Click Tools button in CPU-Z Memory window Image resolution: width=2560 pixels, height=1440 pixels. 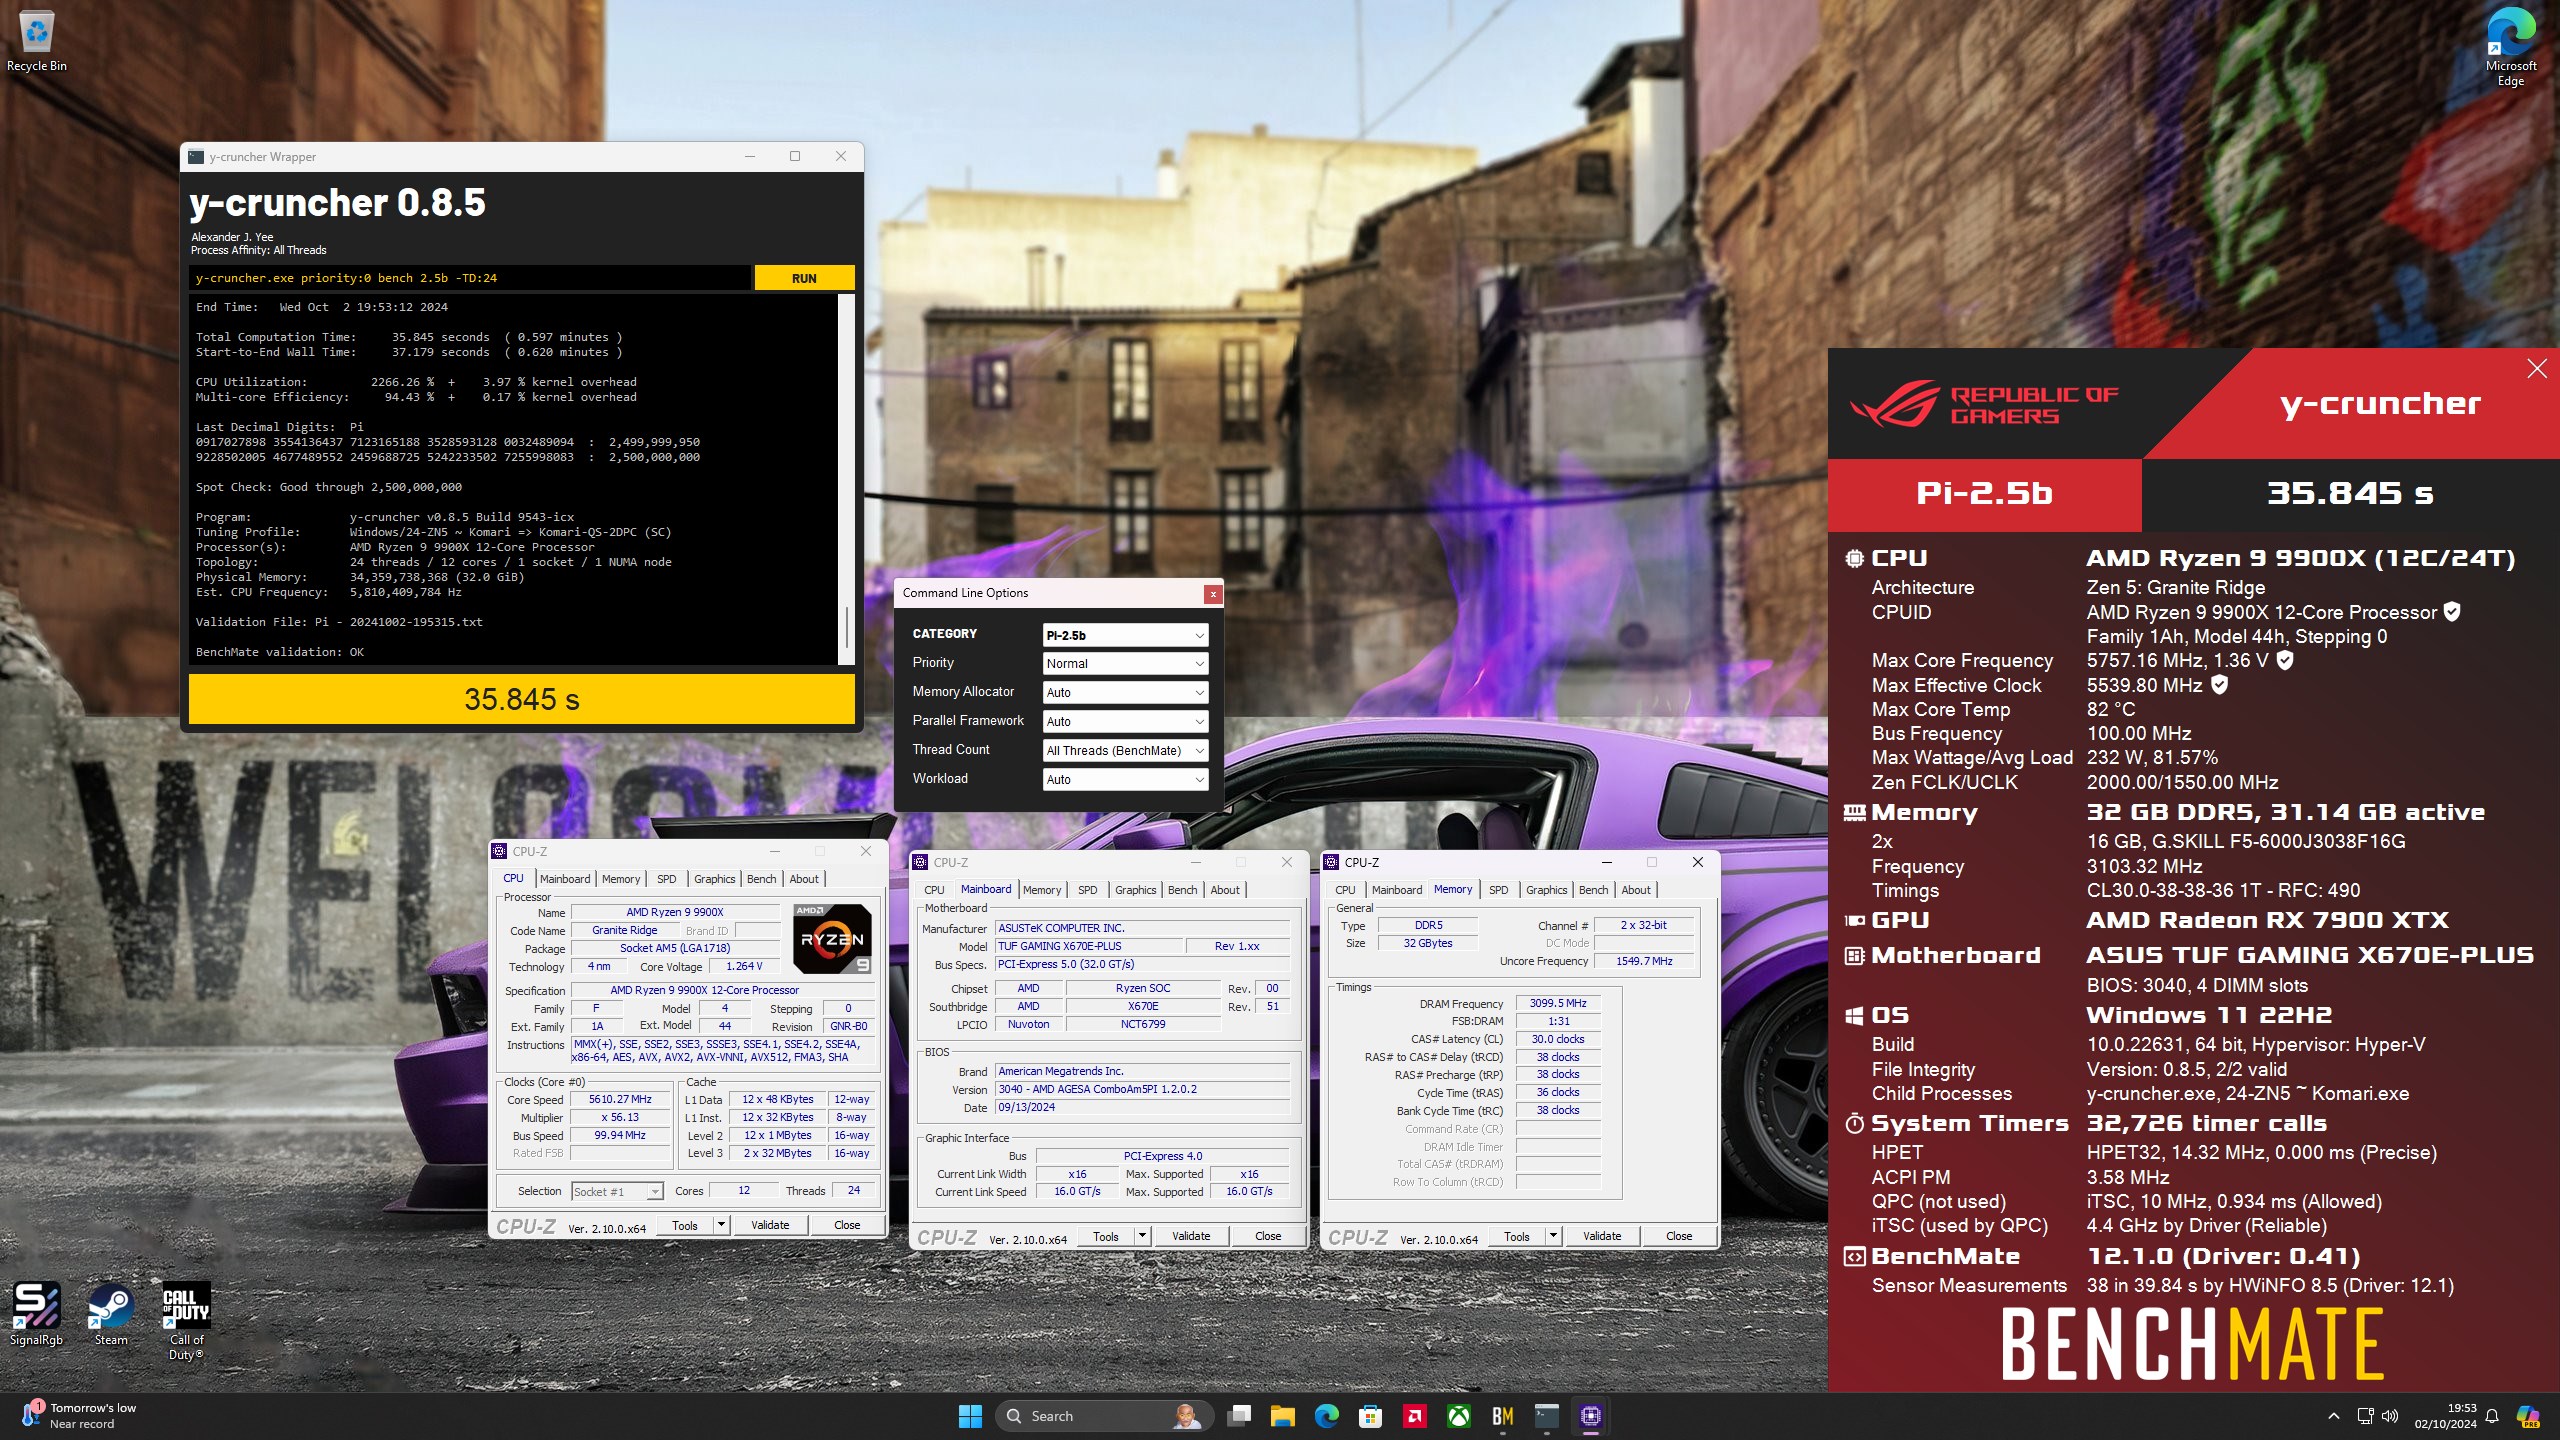pyautogui.click(x=1517, y=1236)
